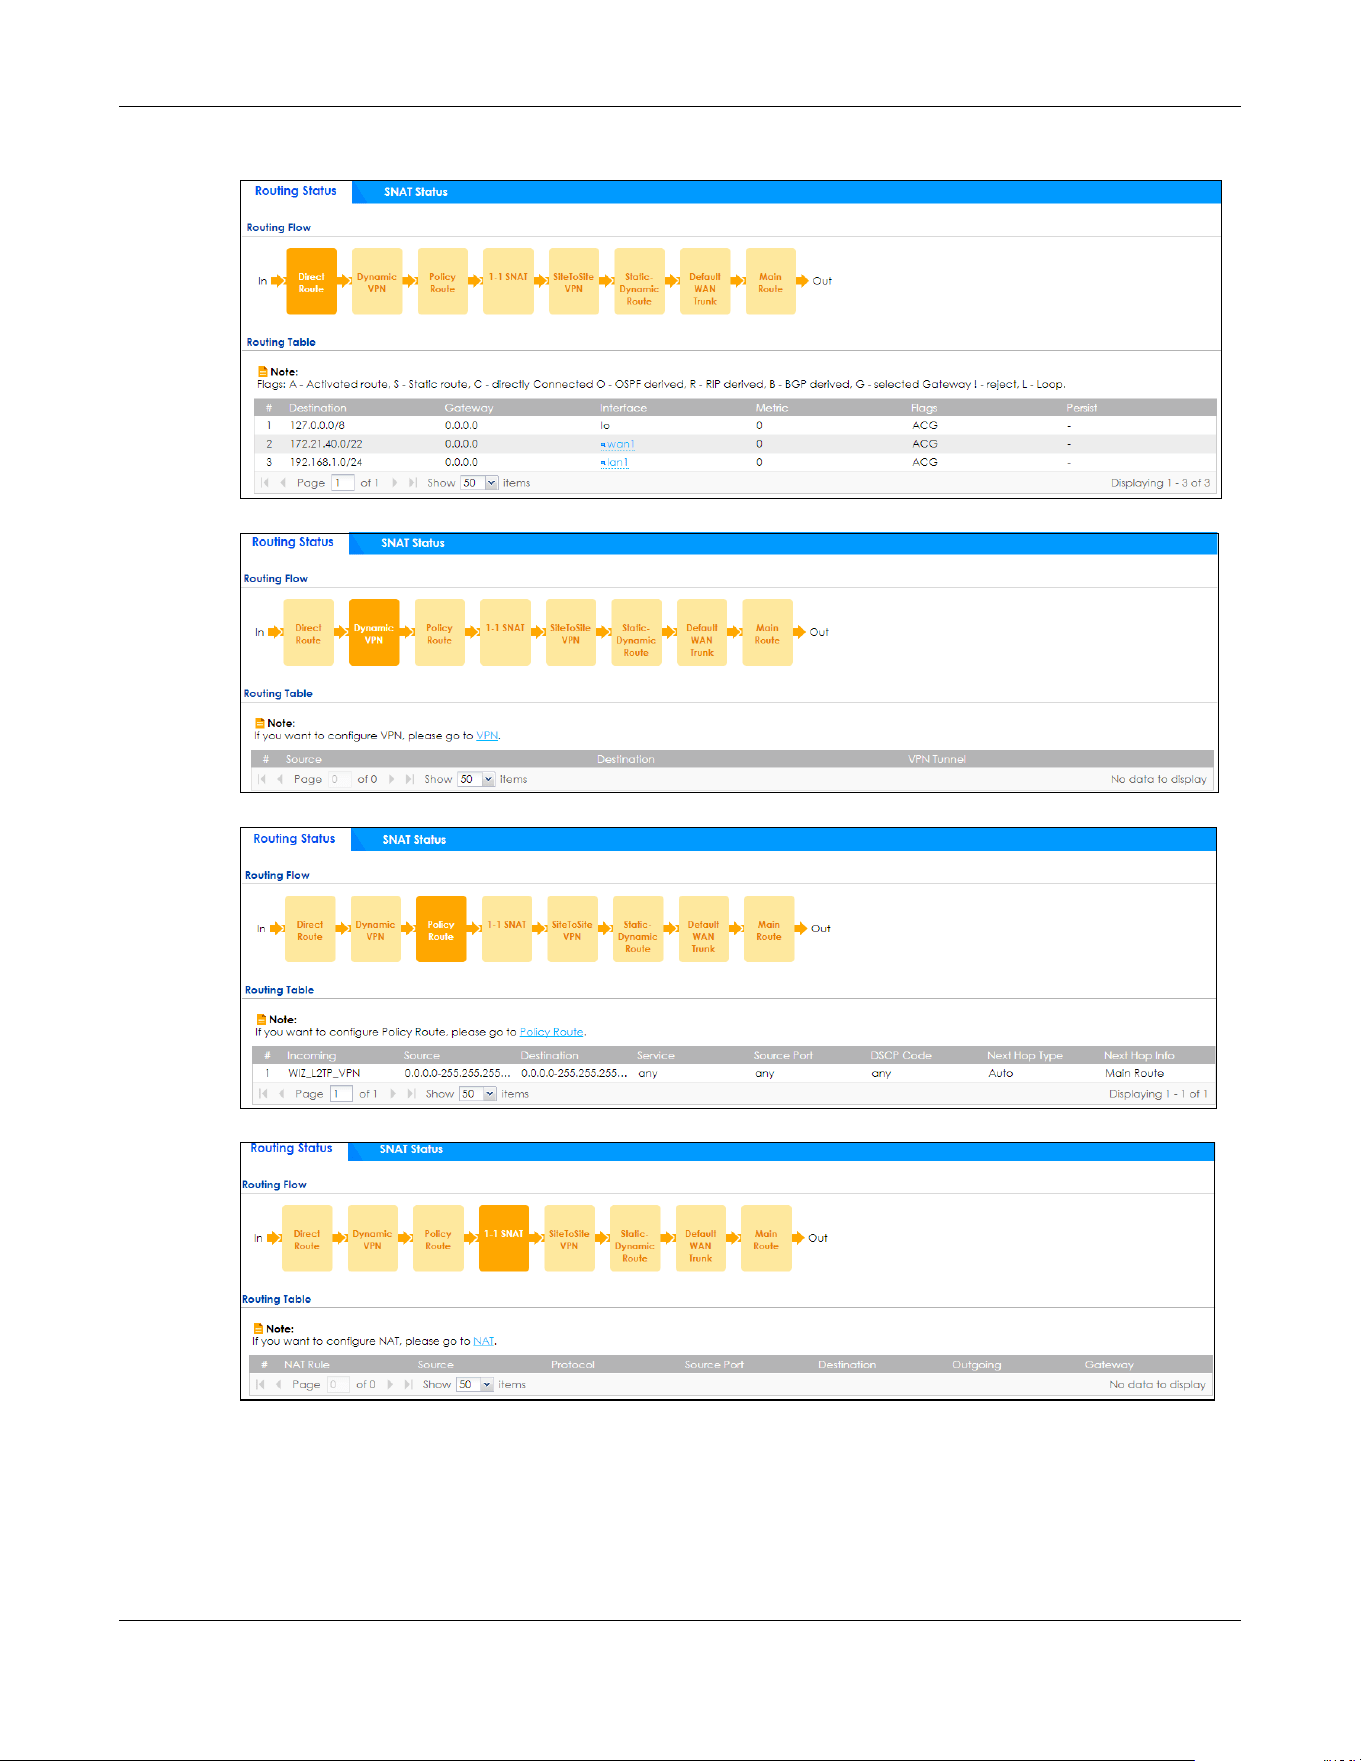
Task: Click the VPN Tunnel column header
Action: (x=937, y=760)
